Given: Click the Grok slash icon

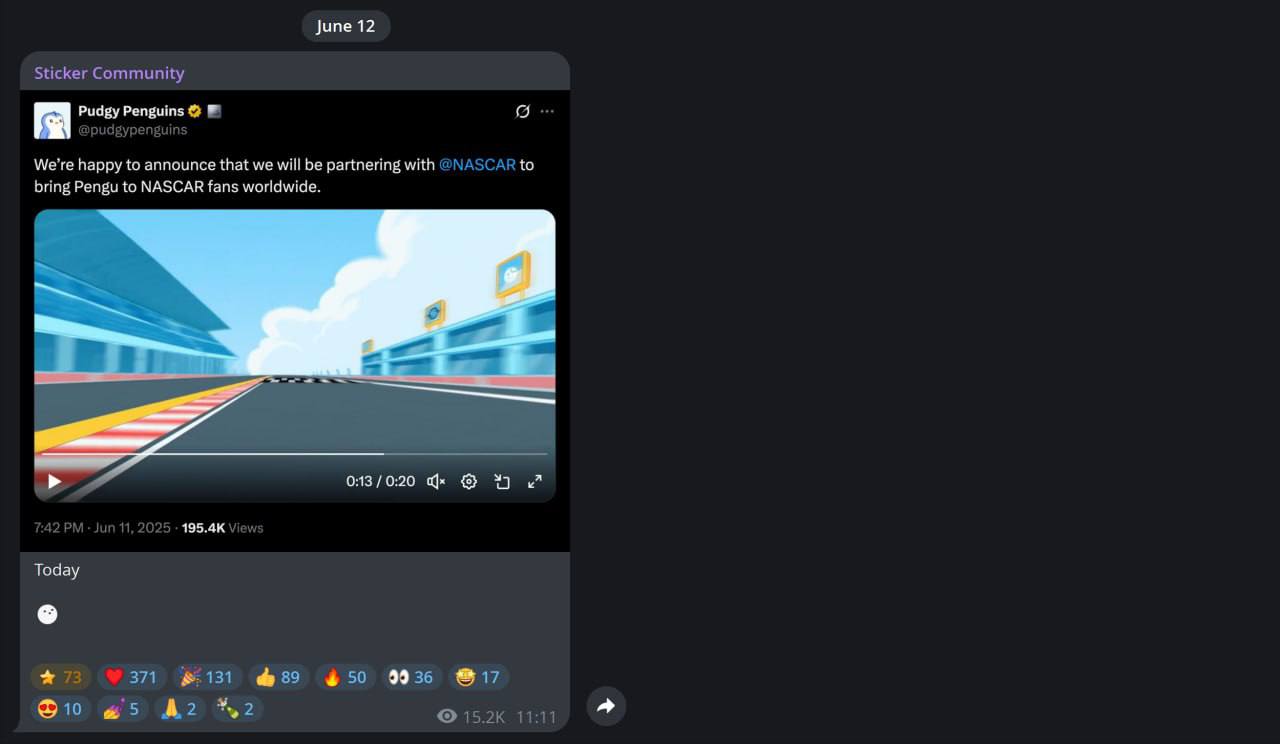Looking at the screenshot, I should coord(522,111).
